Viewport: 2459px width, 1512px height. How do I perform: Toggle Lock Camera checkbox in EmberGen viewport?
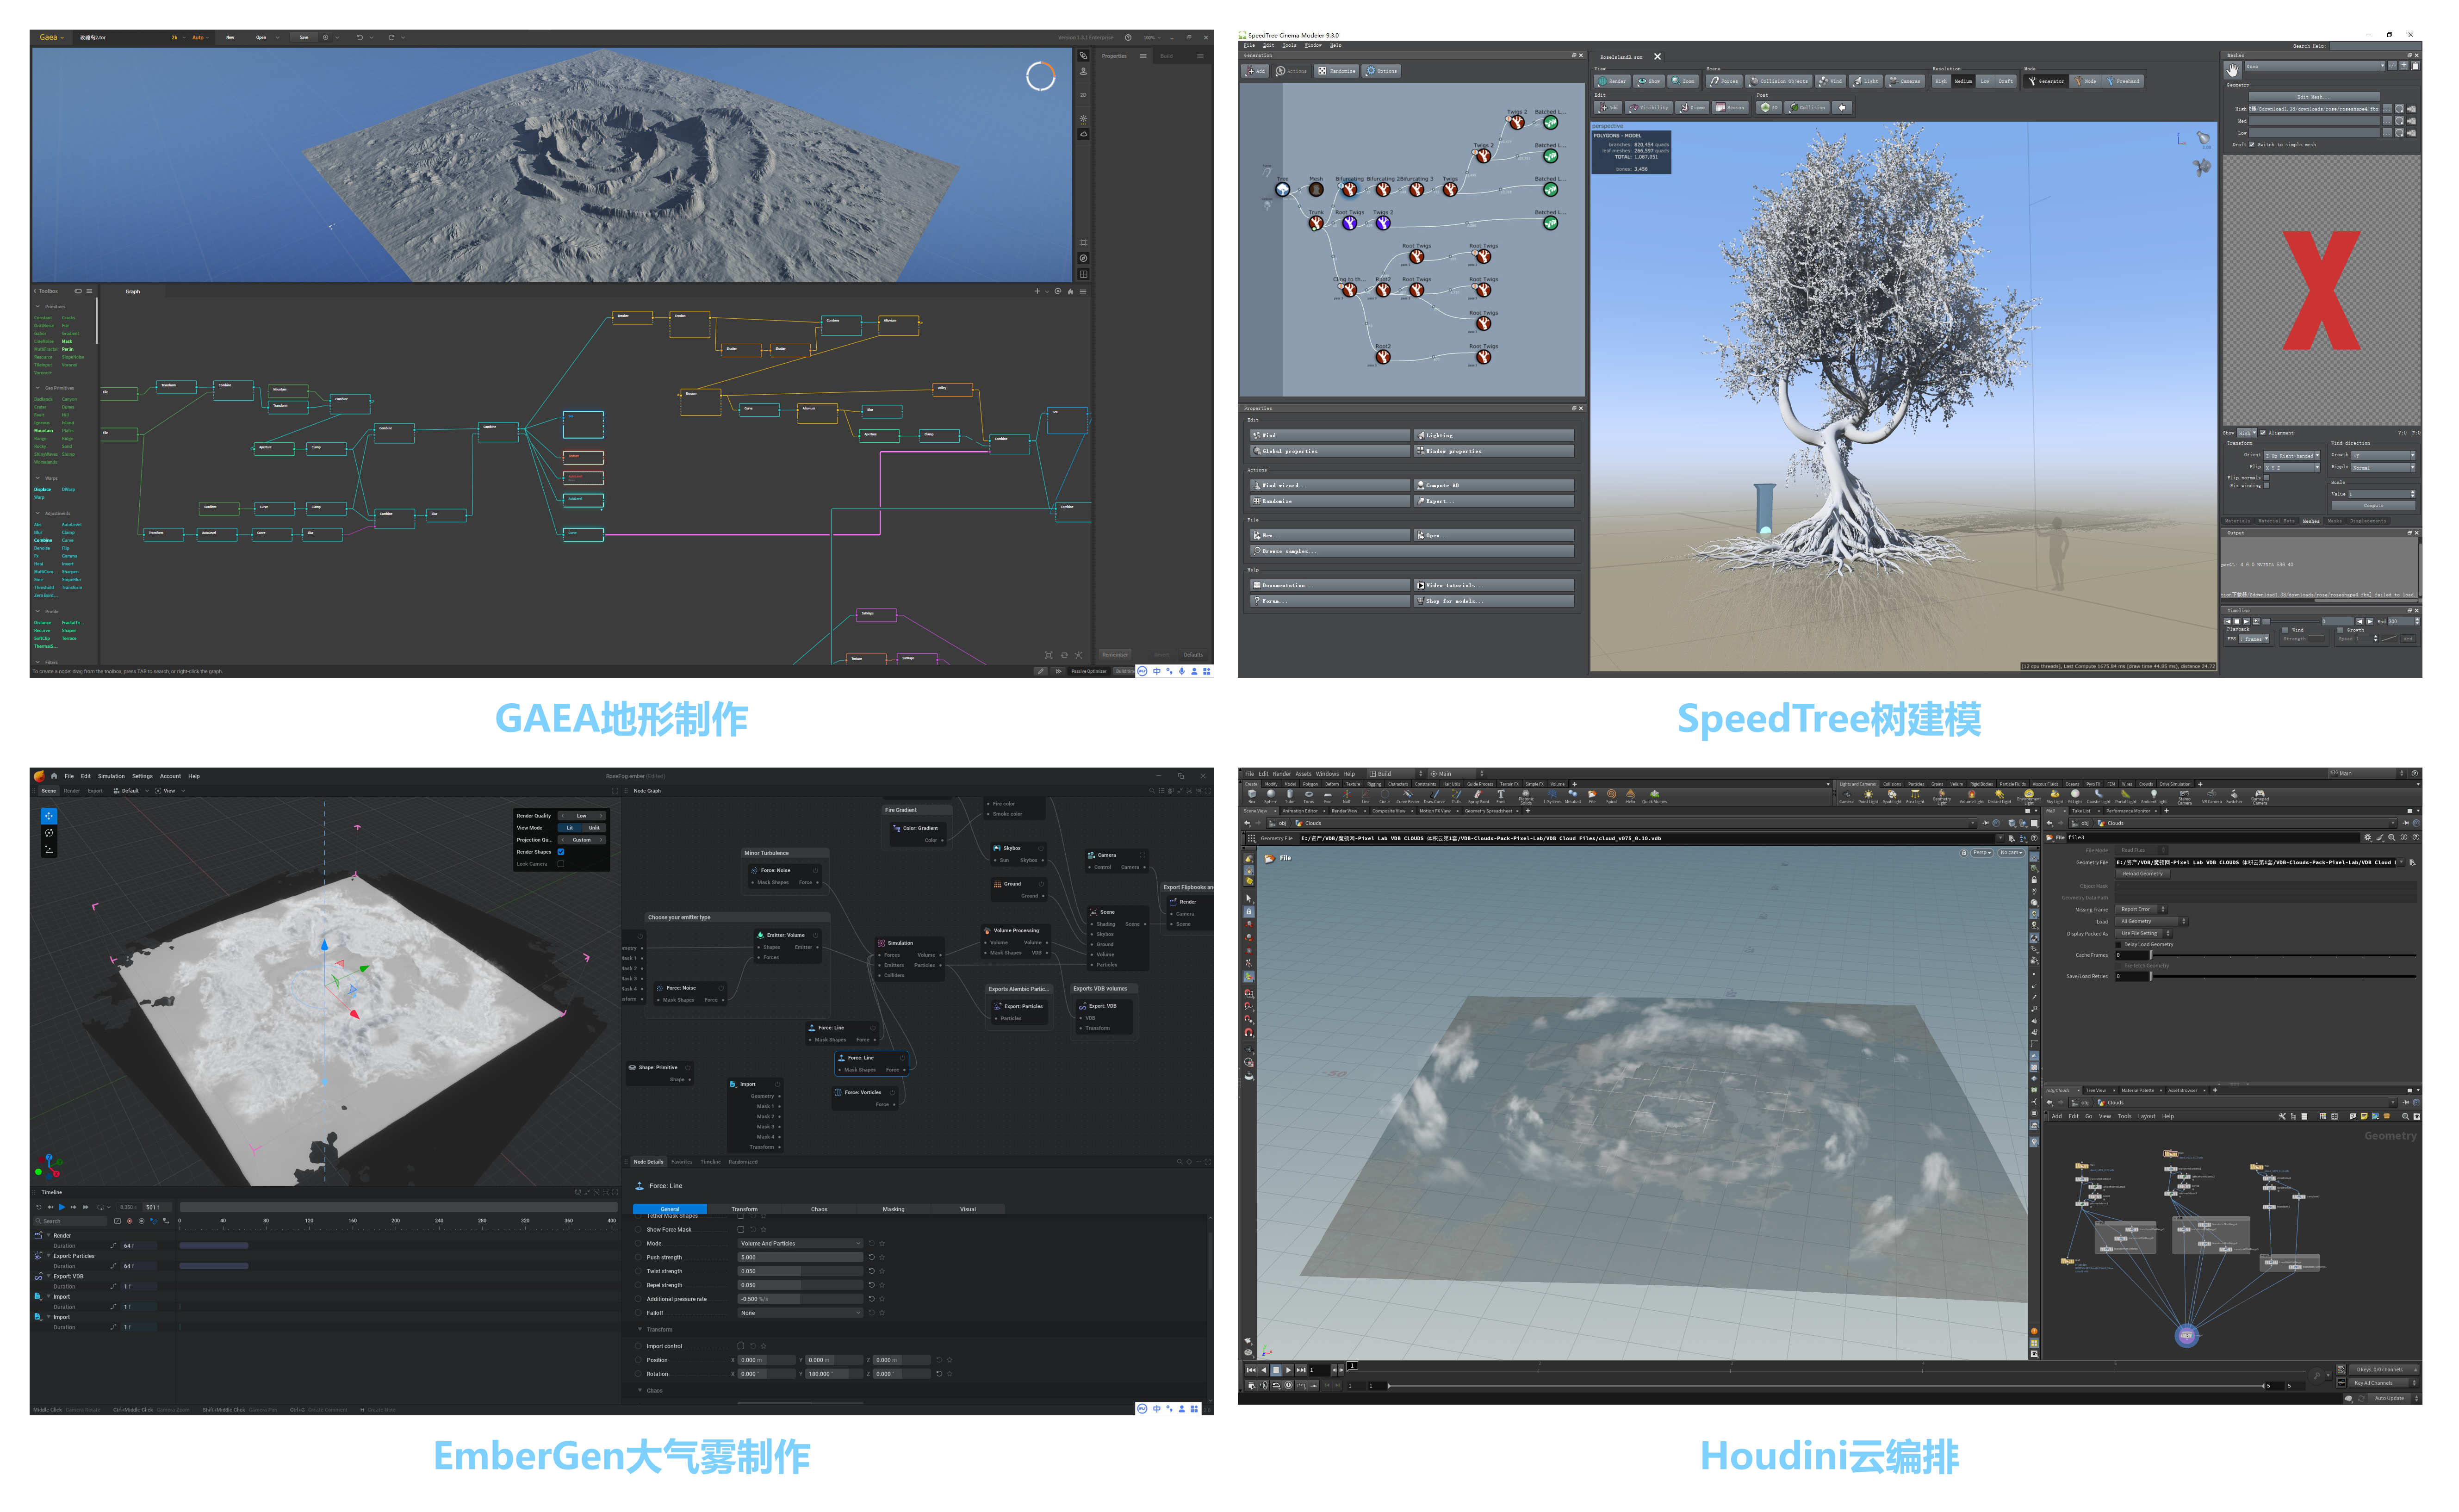click(561, 864)
